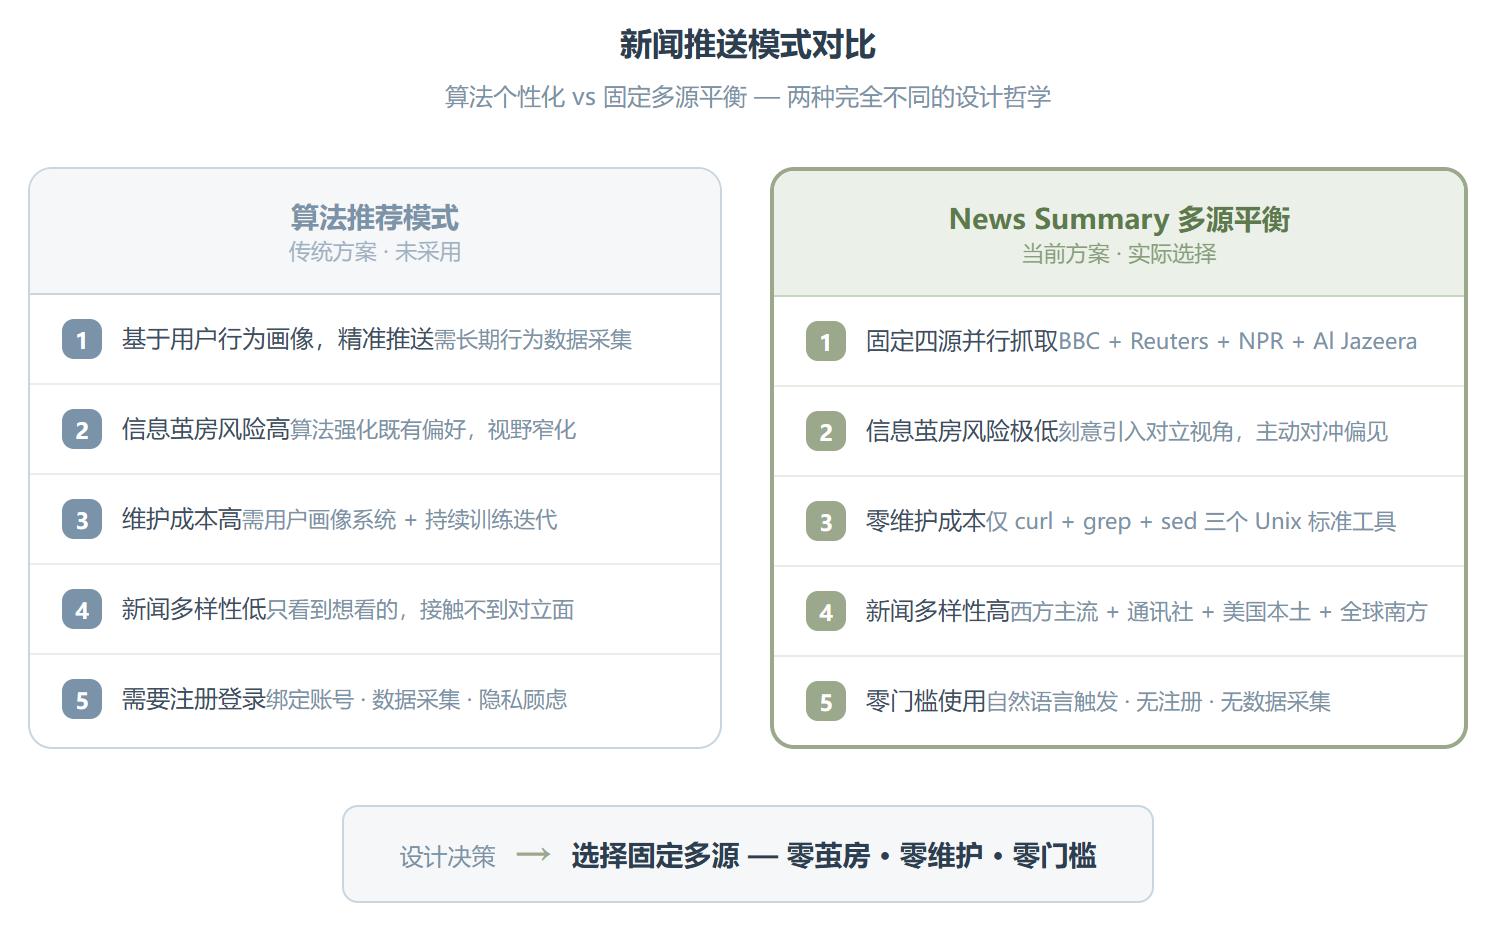
Task: Select the text 需要注册登录
Action: point(194,699)
